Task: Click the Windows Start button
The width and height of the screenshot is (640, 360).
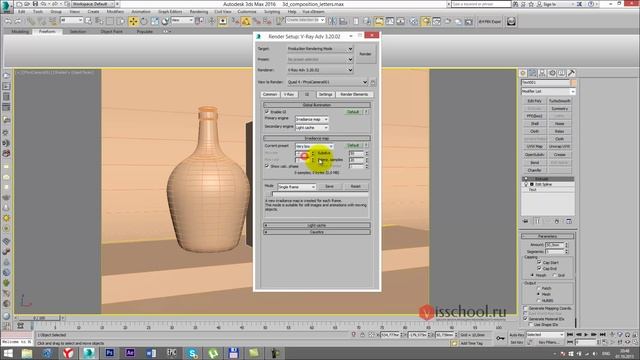Action: (8, 353)
